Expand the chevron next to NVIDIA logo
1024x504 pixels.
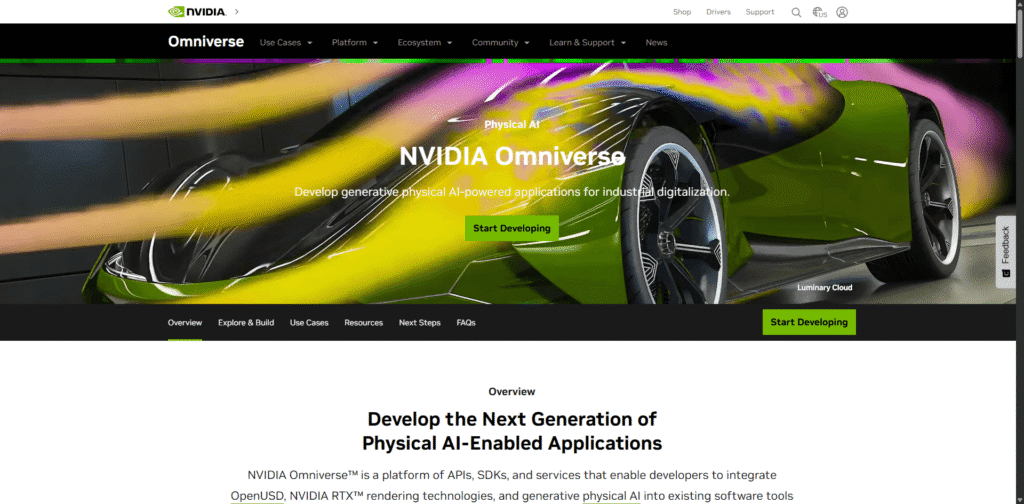pyautogui.click(x=236, y=12)
